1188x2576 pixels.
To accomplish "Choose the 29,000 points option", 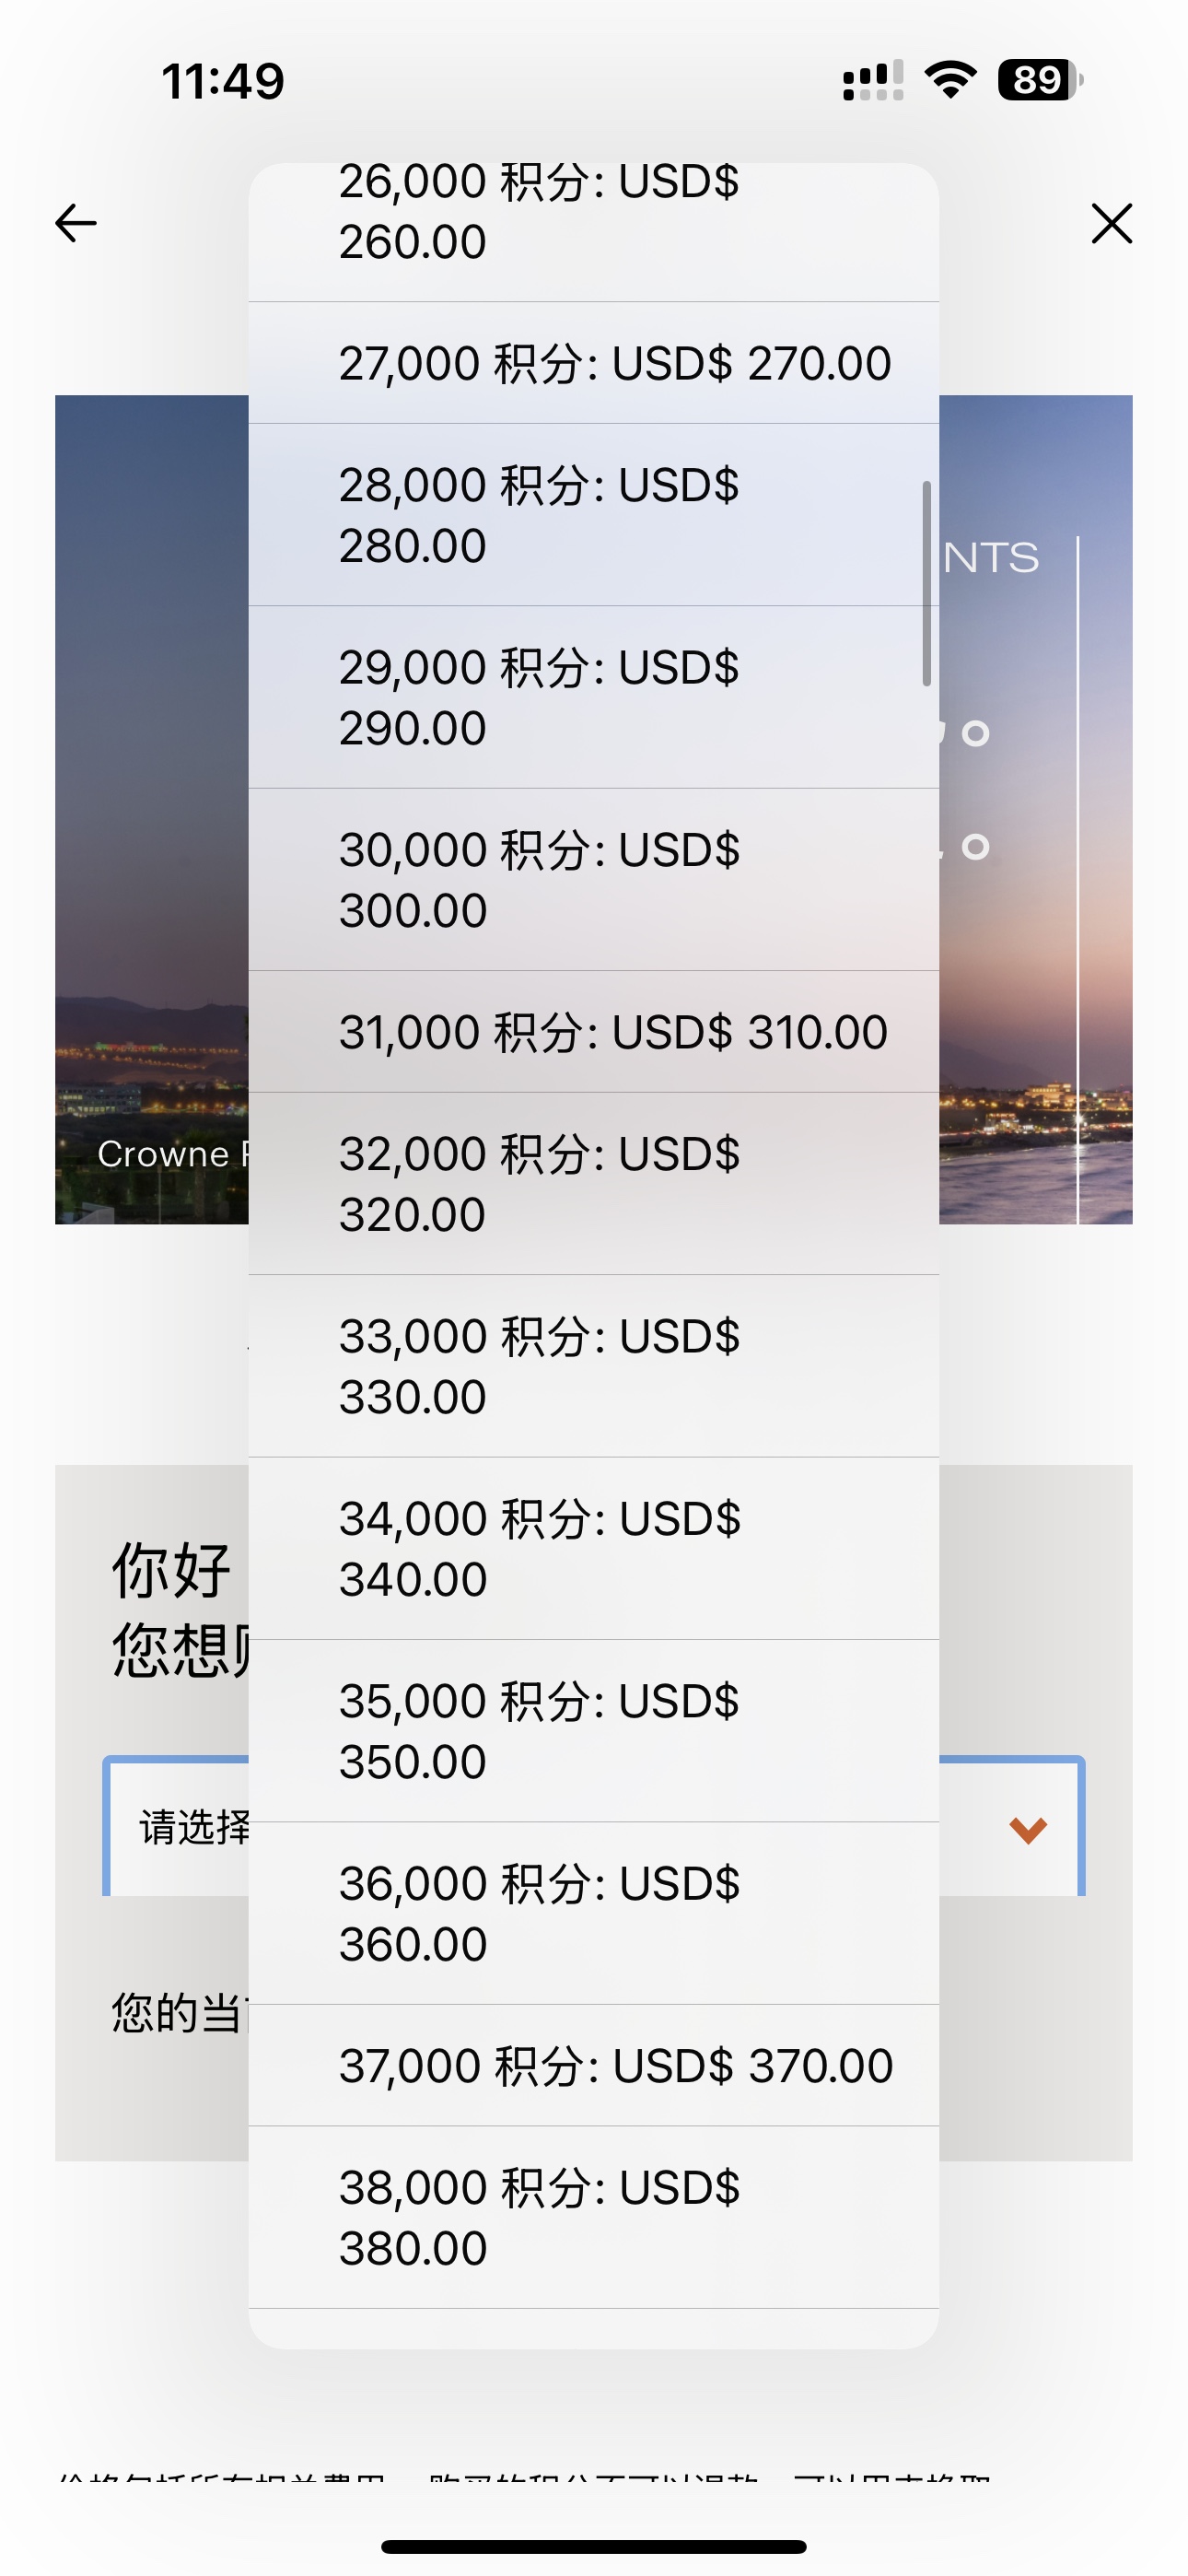I will click(593, 697).
